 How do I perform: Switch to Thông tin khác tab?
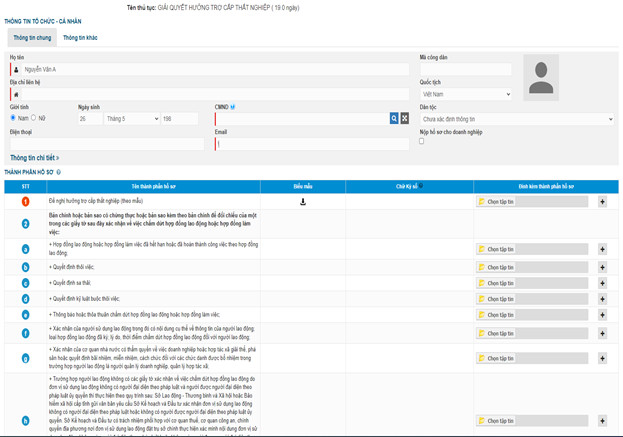pos(80,38)
